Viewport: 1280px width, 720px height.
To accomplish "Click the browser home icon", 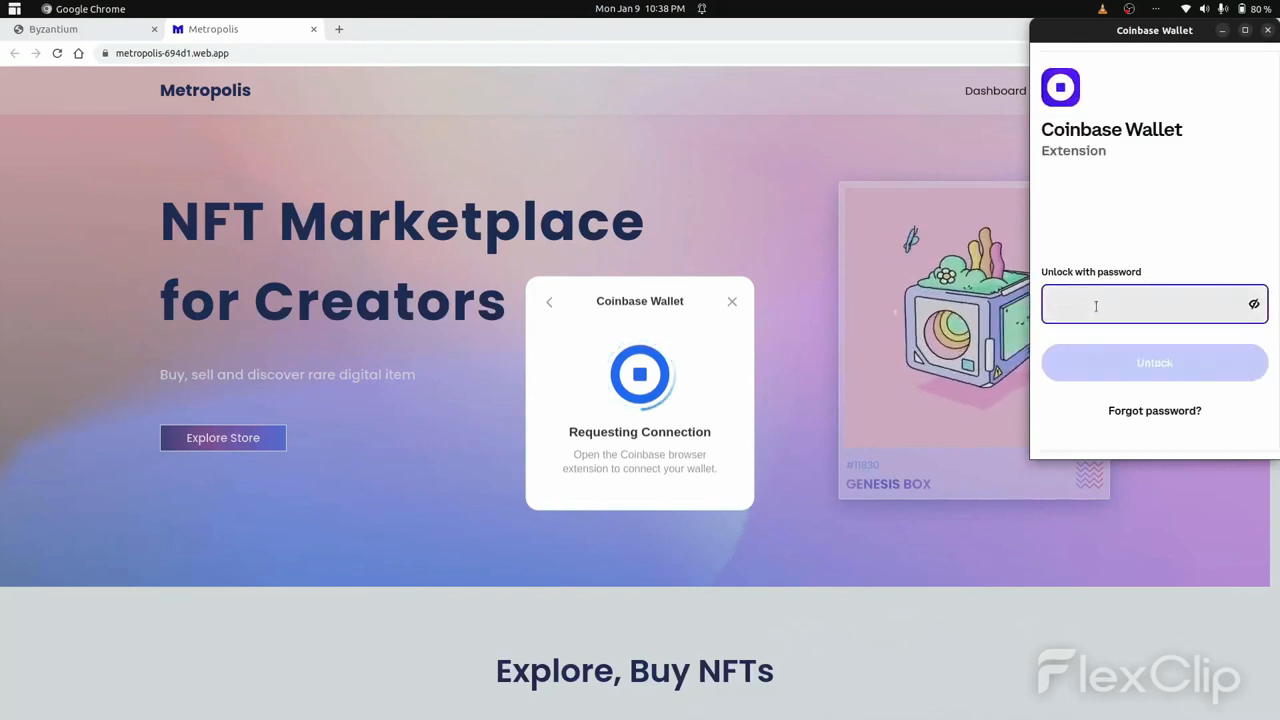I will point(78,53).
